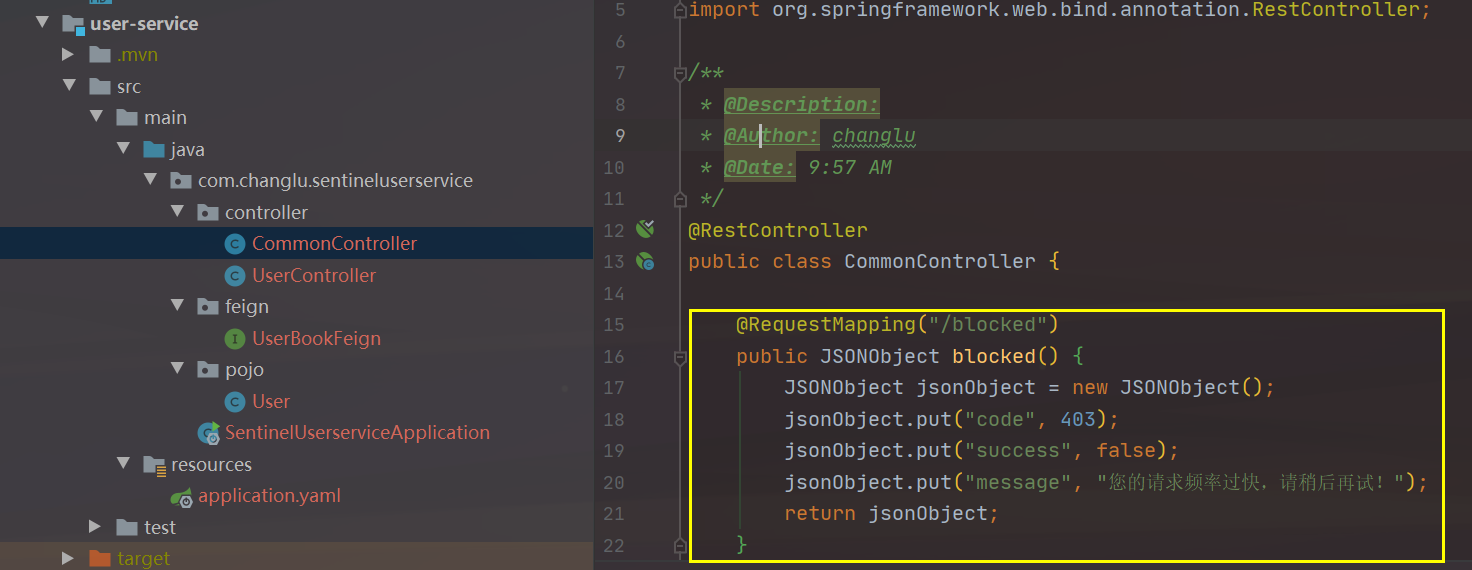Click the application.yaml Spring config icon
The image size is (1472, 570).
click(x=181, y=496)
